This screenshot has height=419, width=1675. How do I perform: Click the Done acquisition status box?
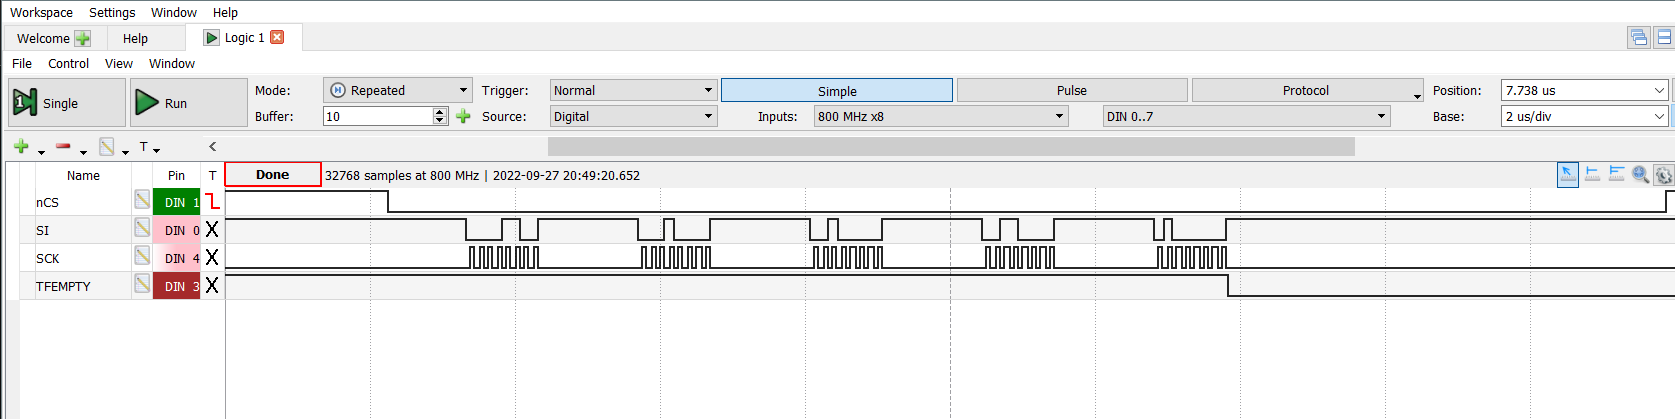pyautogui.click(x=272, y=174)
